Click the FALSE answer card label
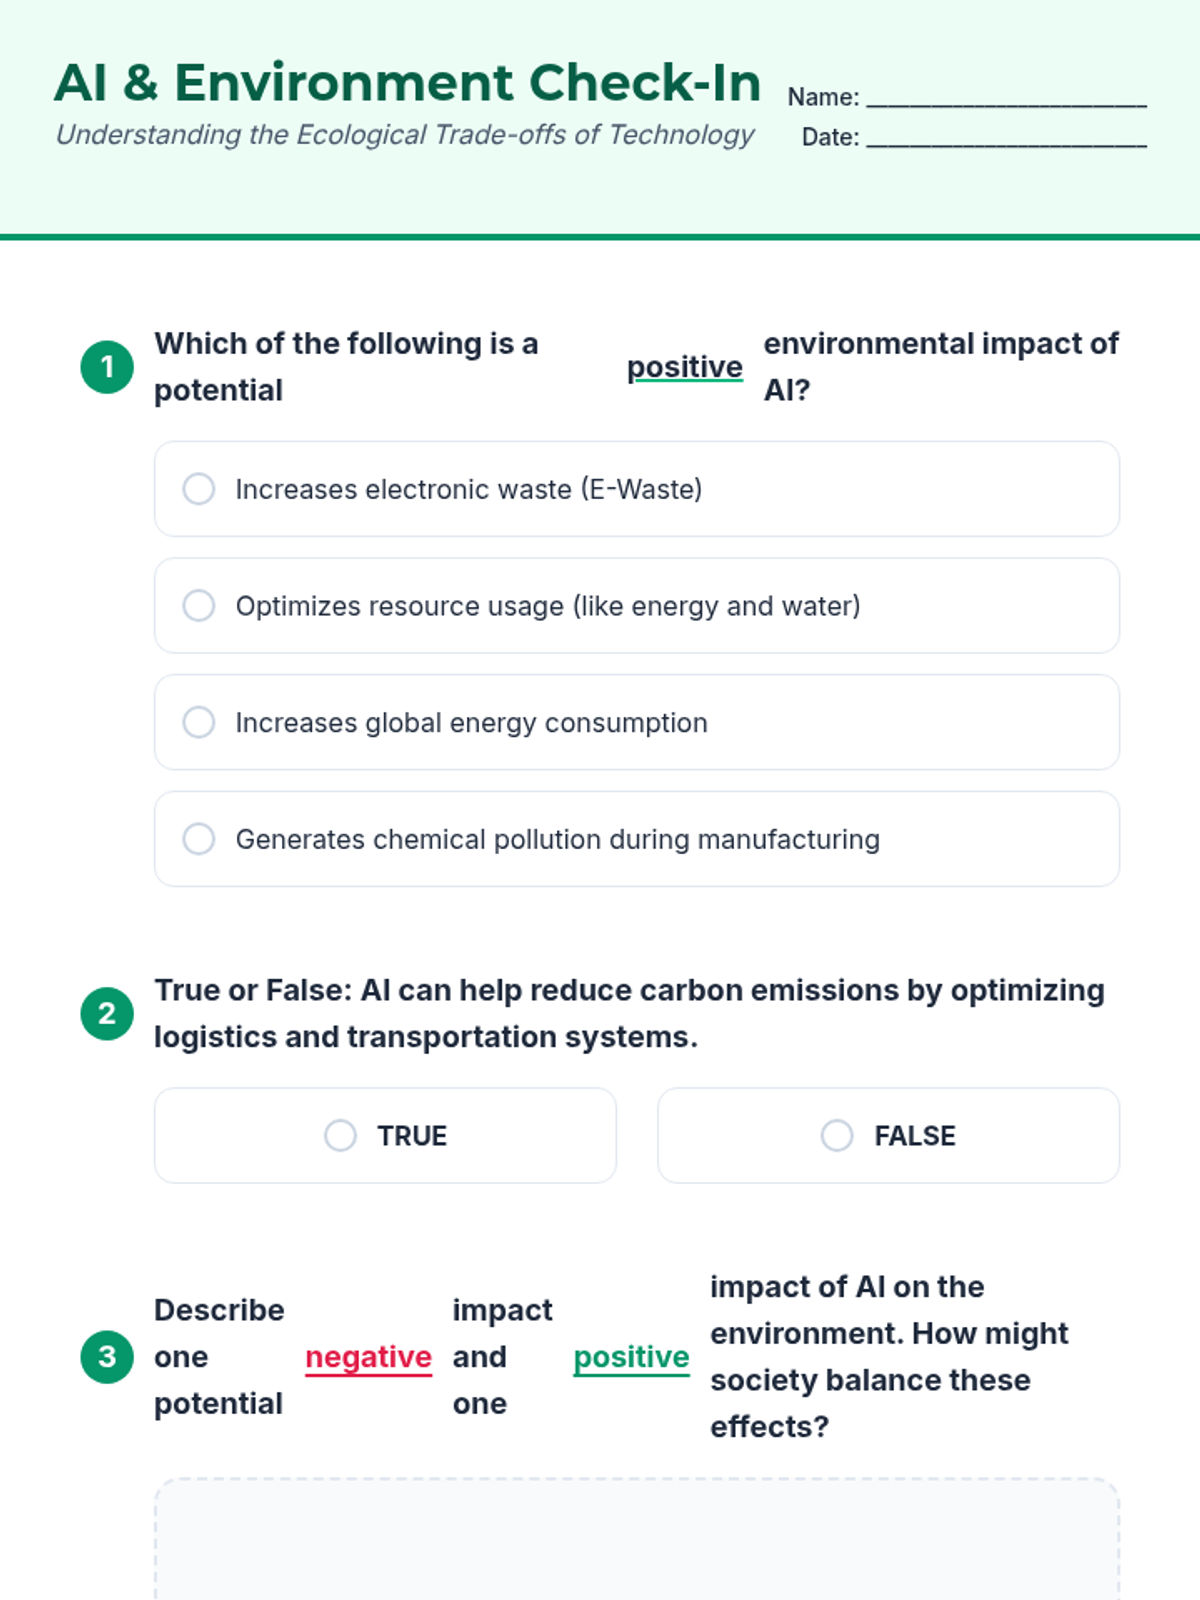 pyautogui.click(x=915, y=1136)
